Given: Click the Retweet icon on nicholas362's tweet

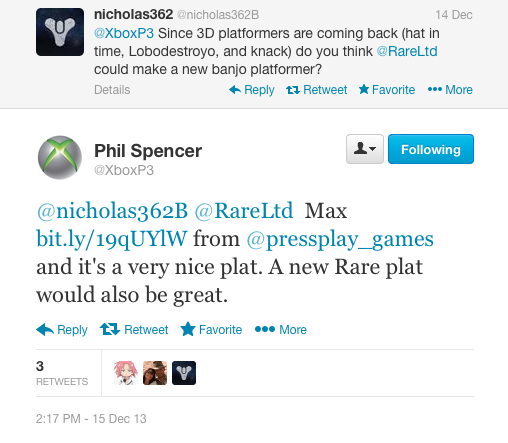Looking at the screenshot, I should pyautogui.click(x=293, y=90).
